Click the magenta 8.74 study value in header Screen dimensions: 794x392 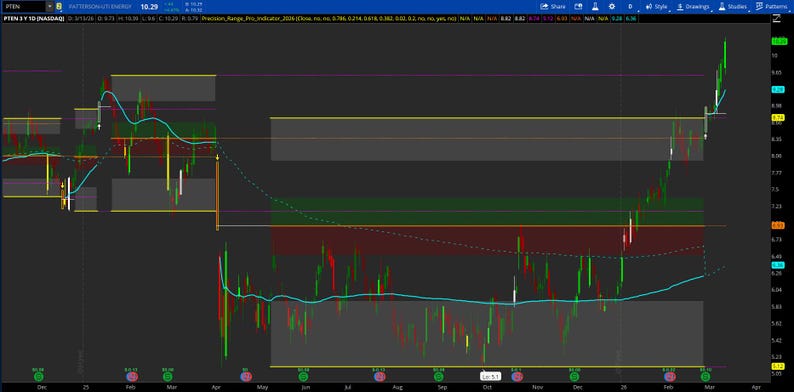point(534,18)
